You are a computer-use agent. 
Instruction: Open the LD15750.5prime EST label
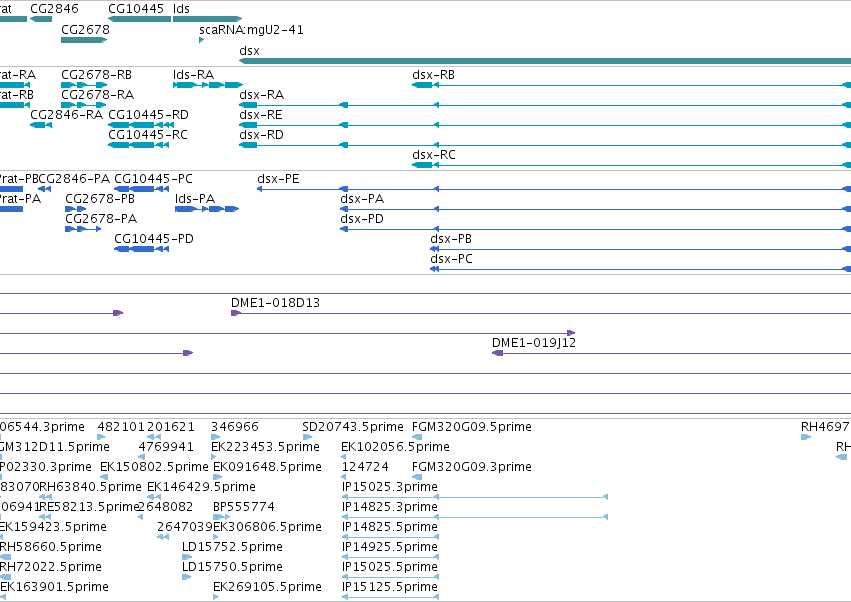point(232,567)
